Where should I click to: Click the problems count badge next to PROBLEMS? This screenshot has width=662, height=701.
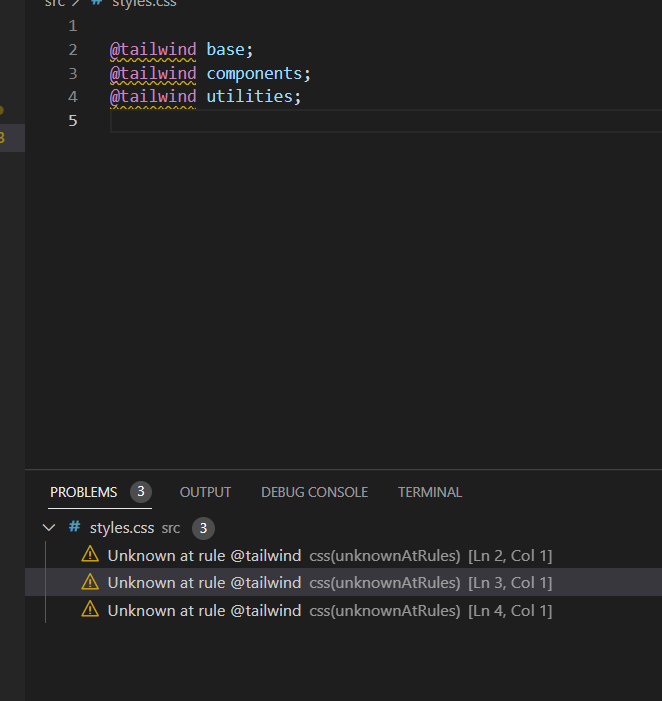141,492
